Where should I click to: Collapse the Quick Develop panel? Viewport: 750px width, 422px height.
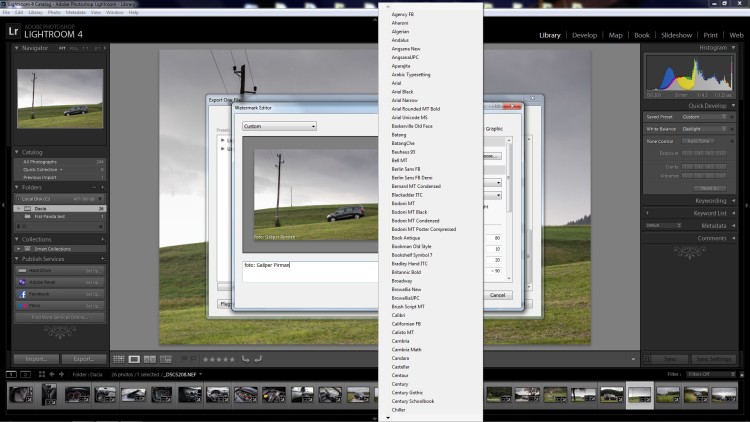click(733, 105)
